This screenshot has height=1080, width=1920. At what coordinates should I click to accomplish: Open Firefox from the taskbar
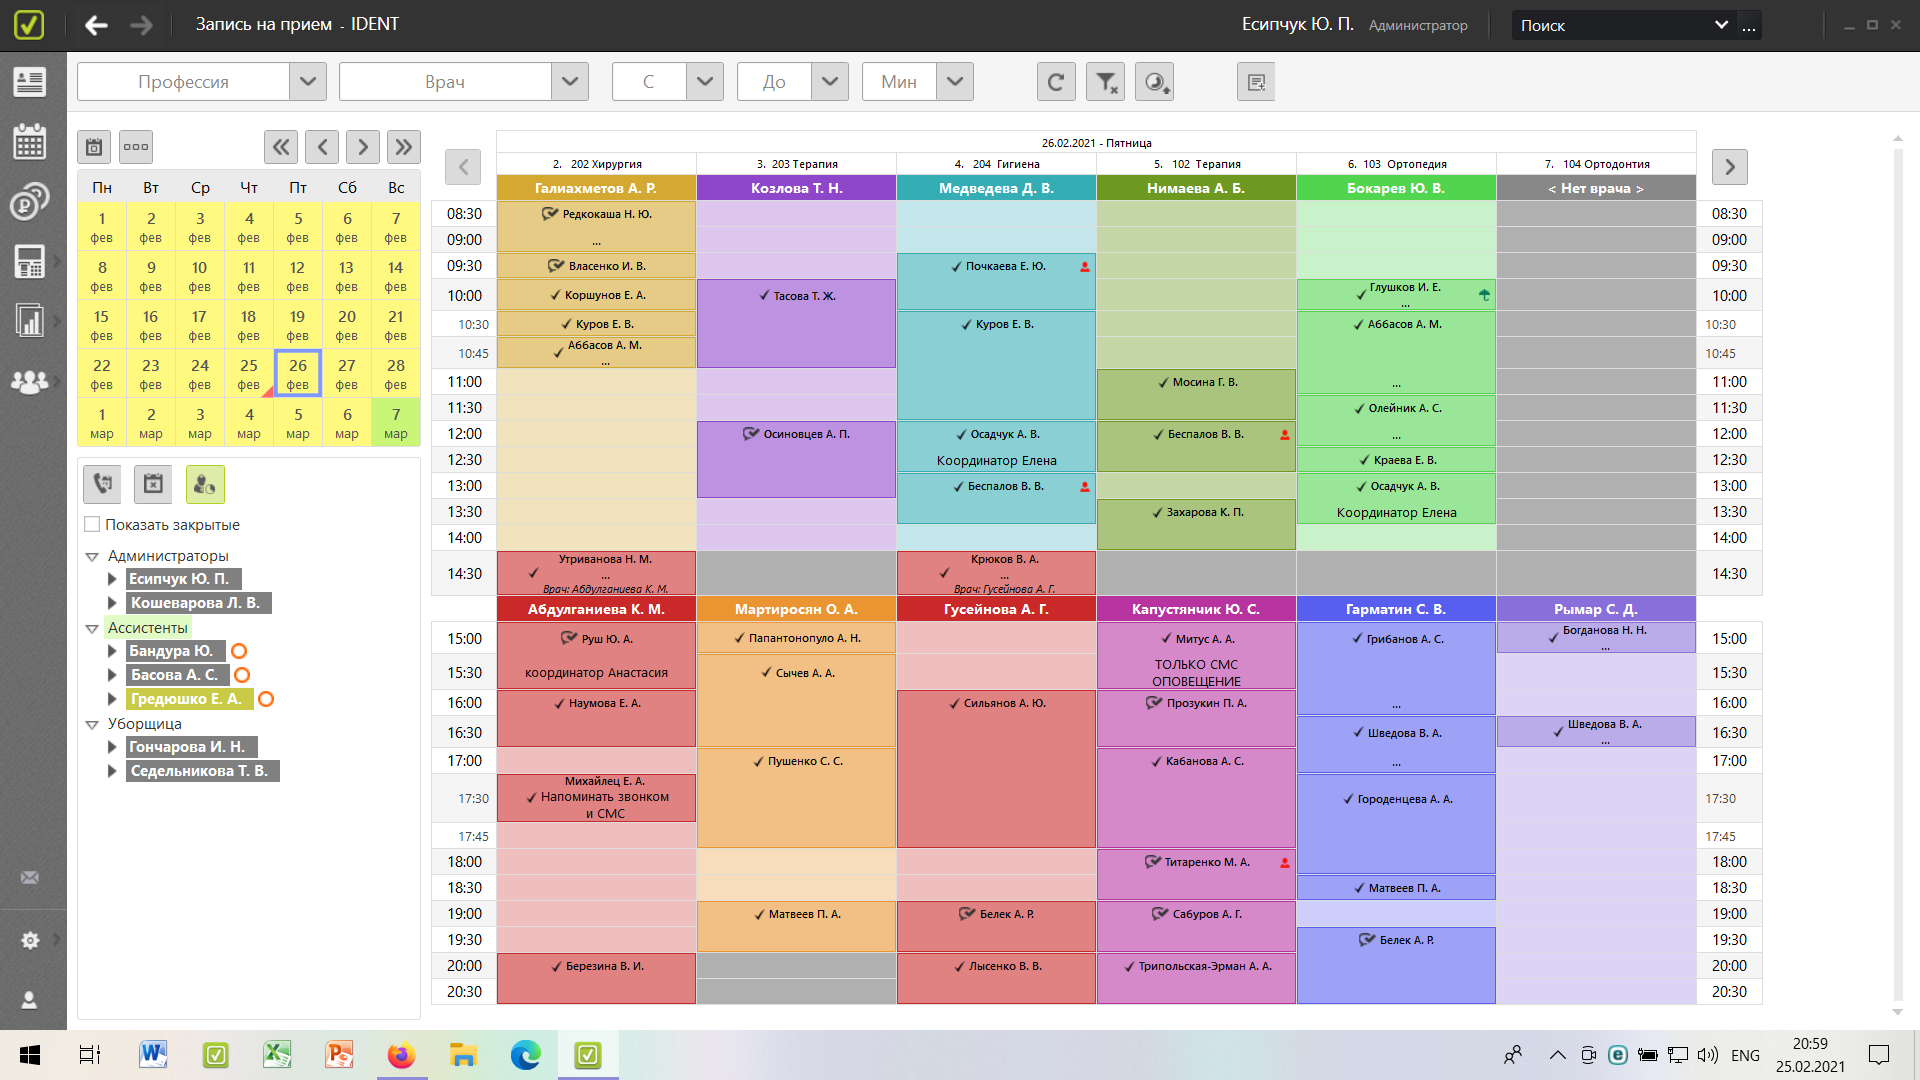click(401, 1055)
